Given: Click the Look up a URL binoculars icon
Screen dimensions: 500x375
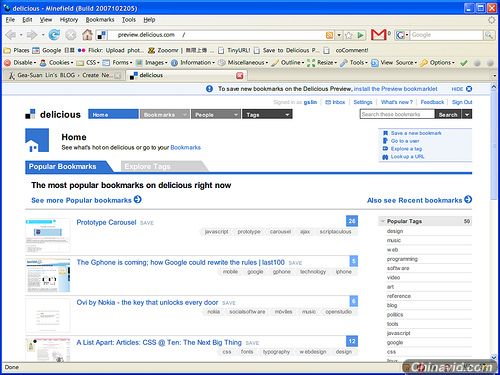Looking at the screenshot, I should [x=385, y=157].
